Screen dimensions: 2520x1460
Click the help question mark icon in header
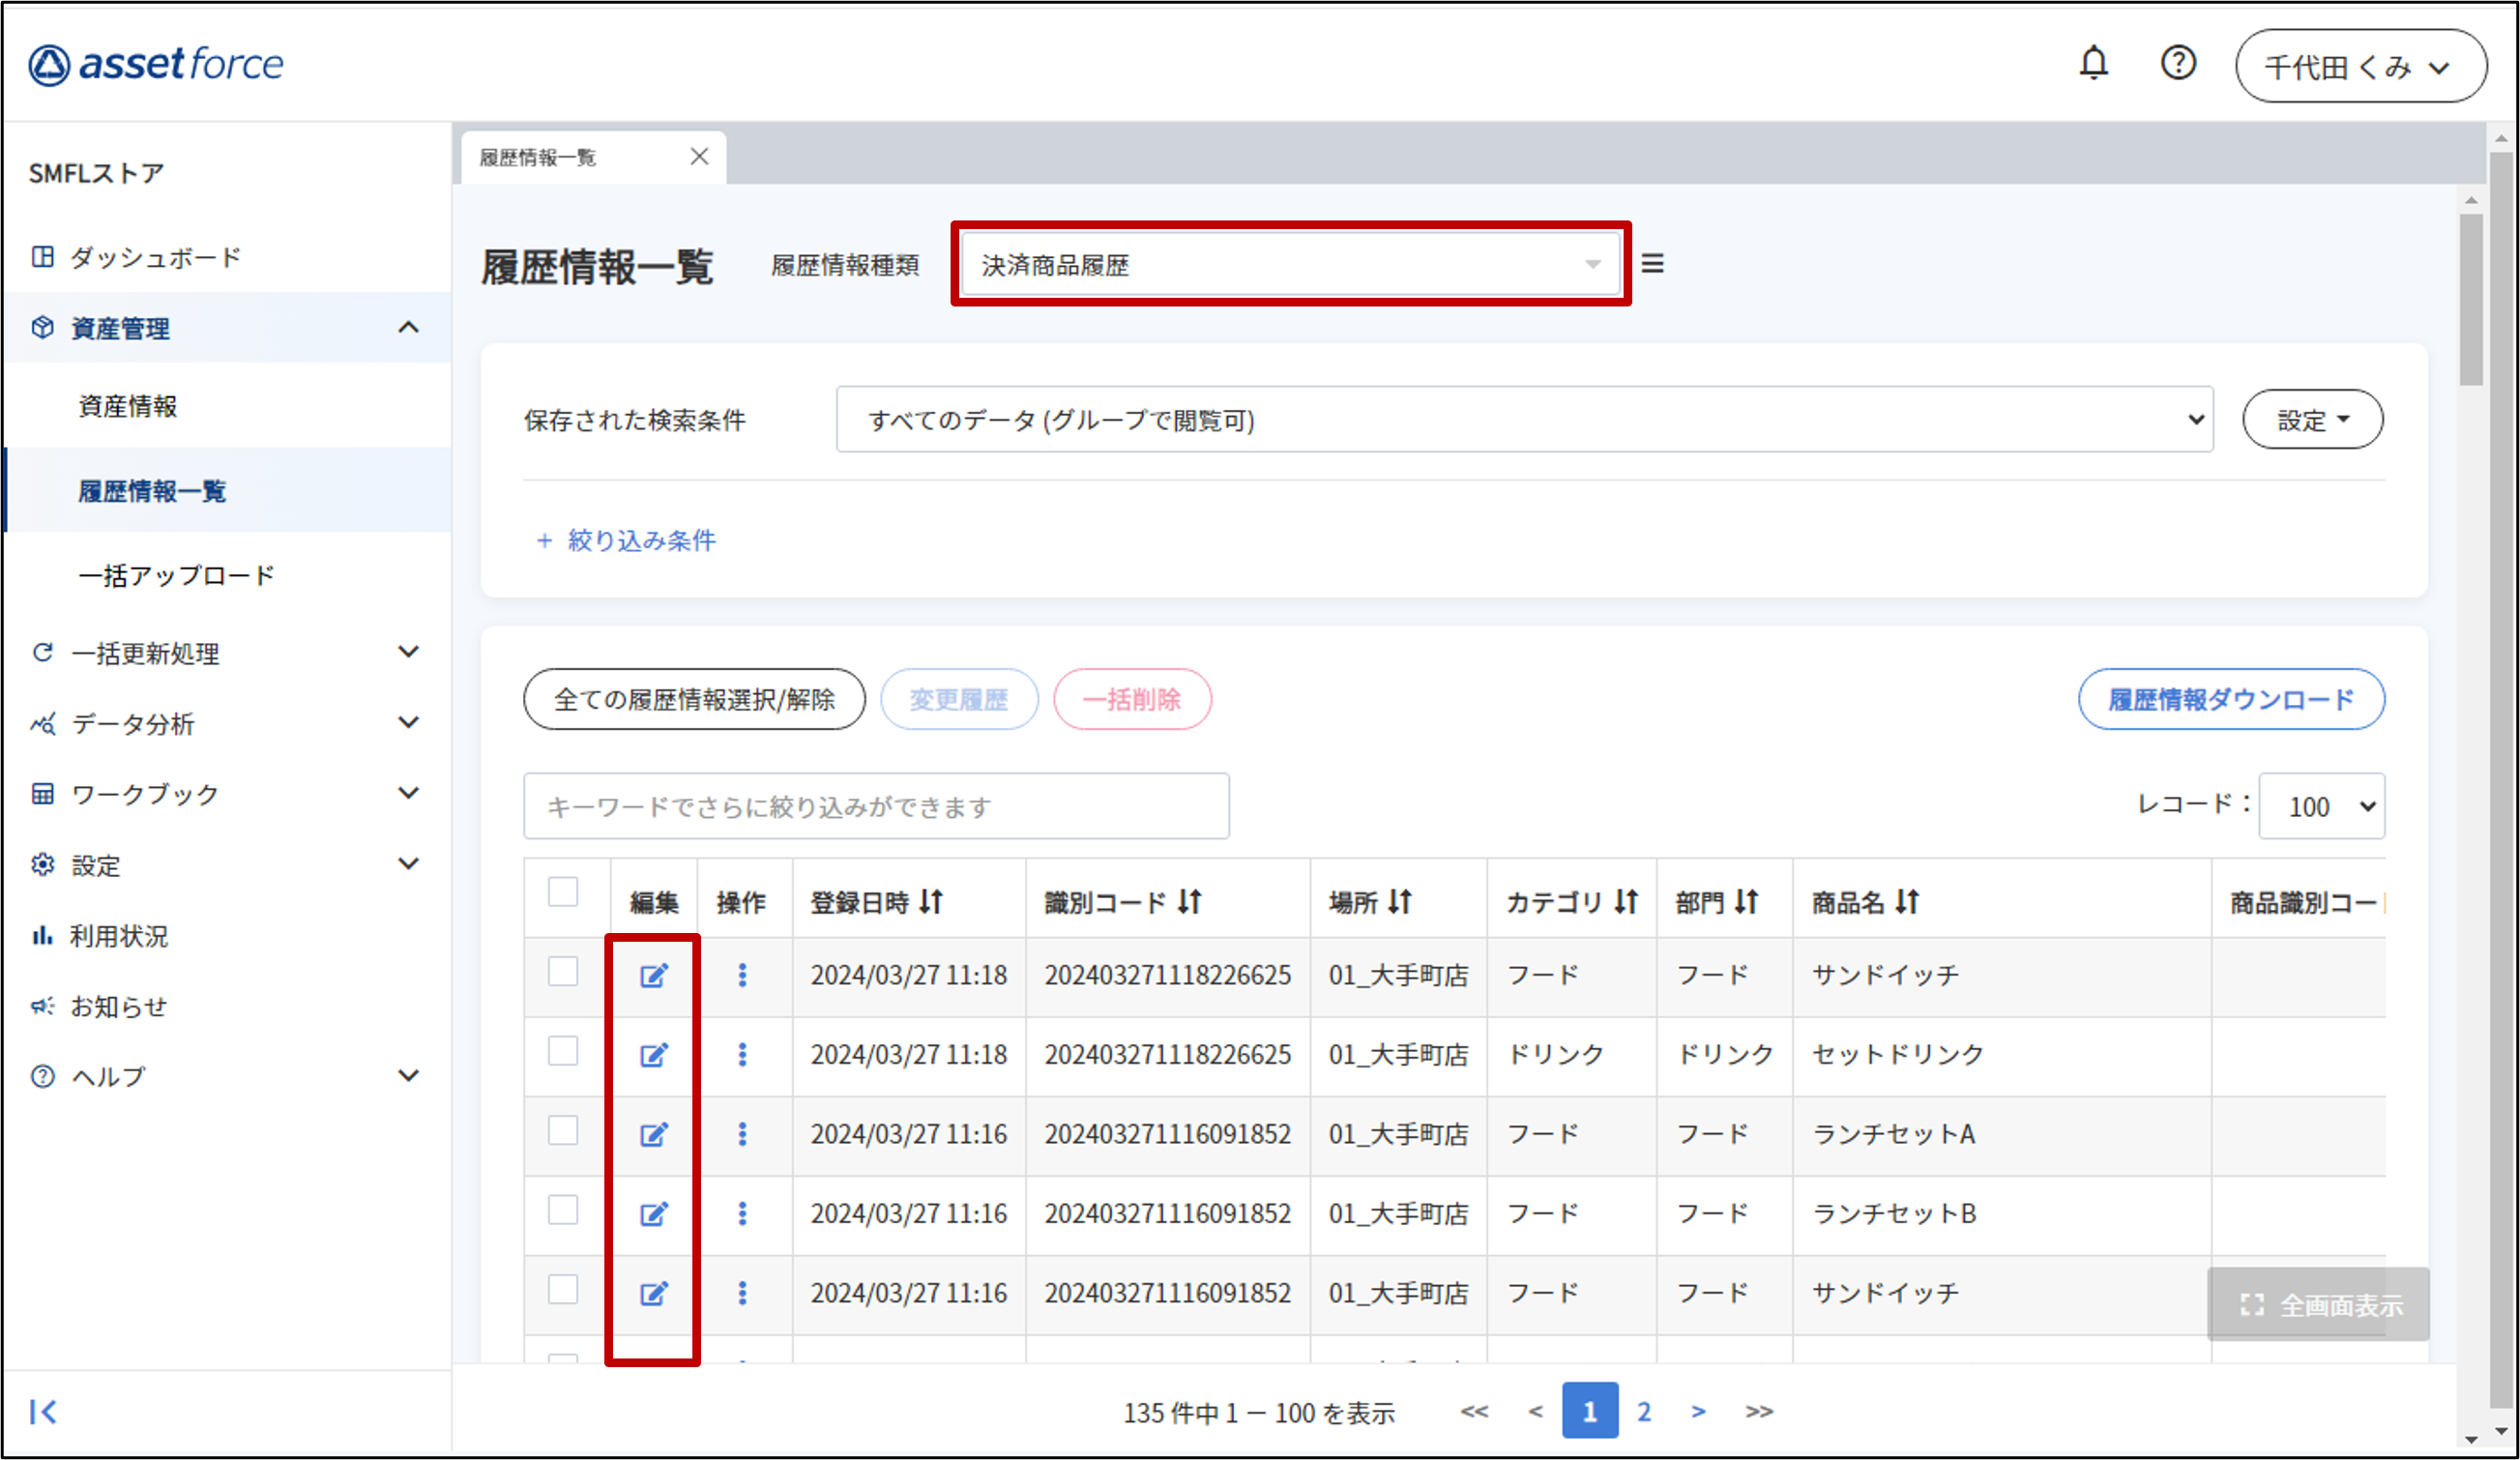pos(2178,64)
